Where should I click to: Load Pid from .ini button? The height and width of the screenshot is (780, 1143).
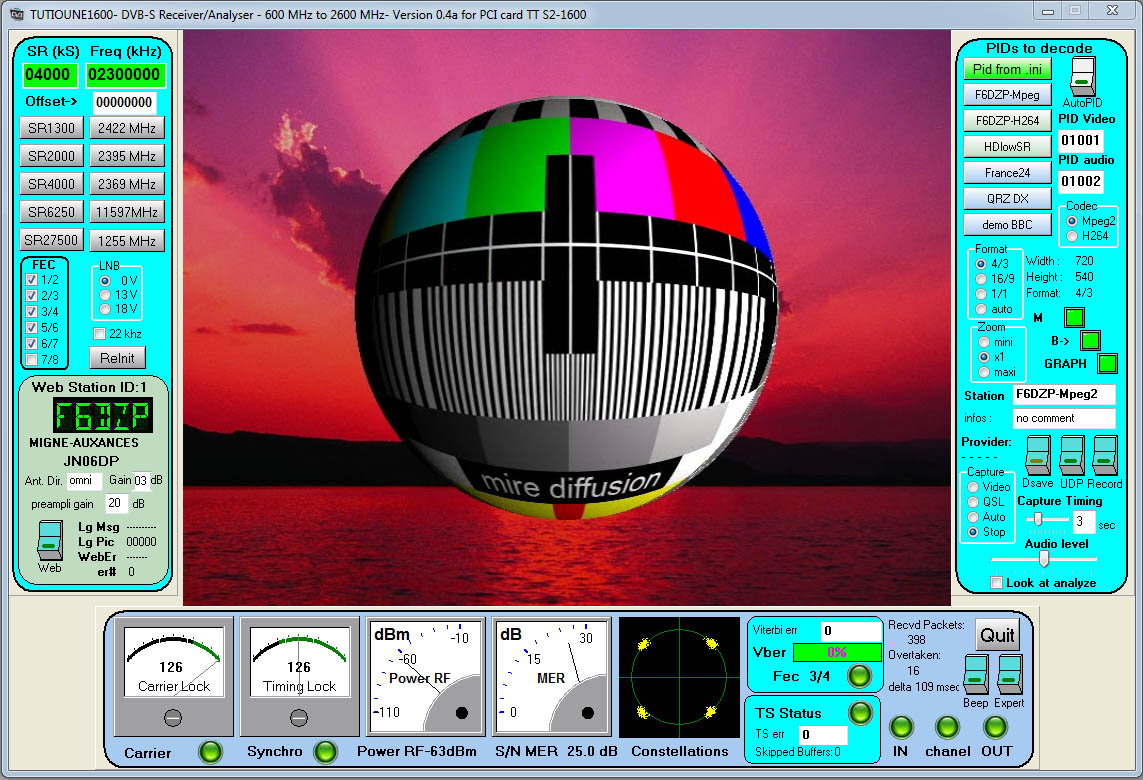tap(1007, 69)
